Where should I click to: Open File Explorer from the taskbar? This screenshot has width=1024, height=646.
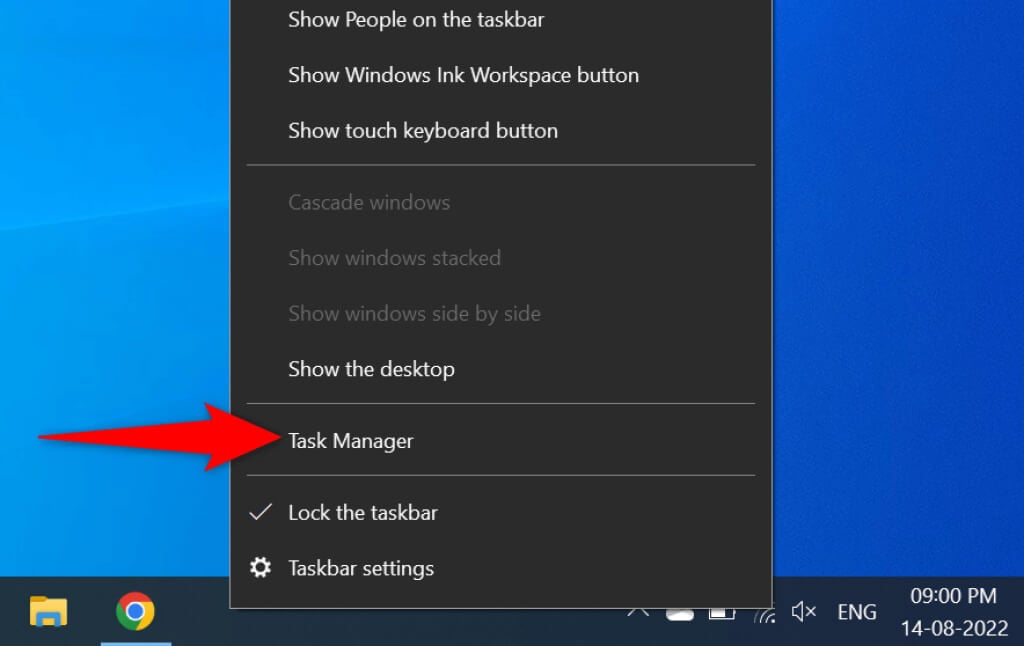(x=48, y=610)
